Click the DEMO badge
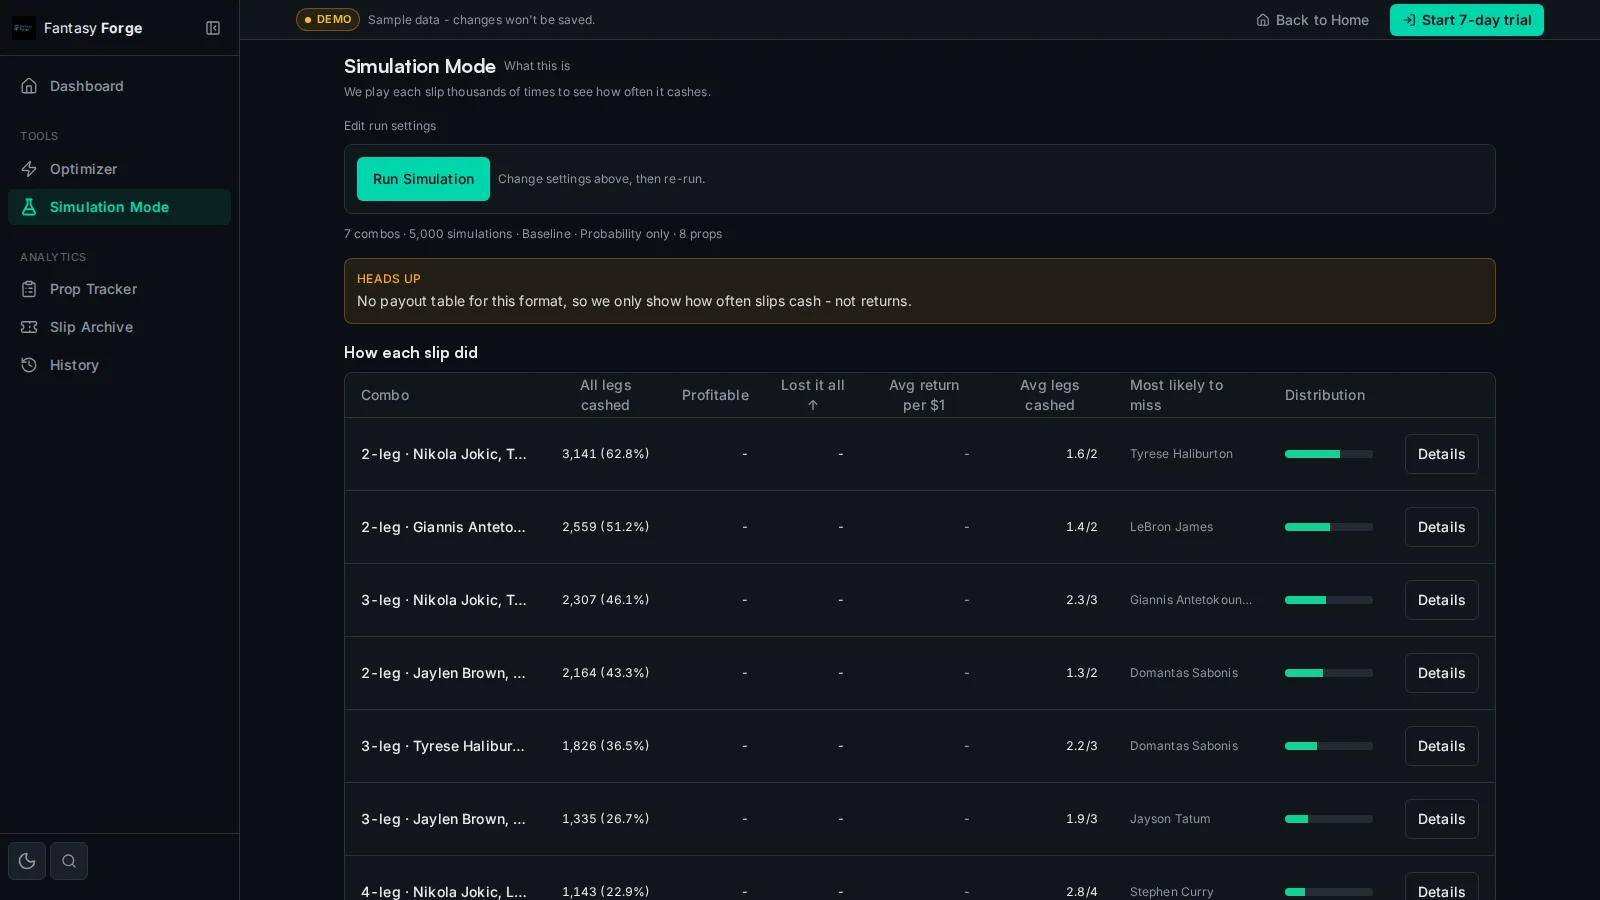Viewport: 1600px width, 900px height. pyautogui.click(x=327, y=19)
